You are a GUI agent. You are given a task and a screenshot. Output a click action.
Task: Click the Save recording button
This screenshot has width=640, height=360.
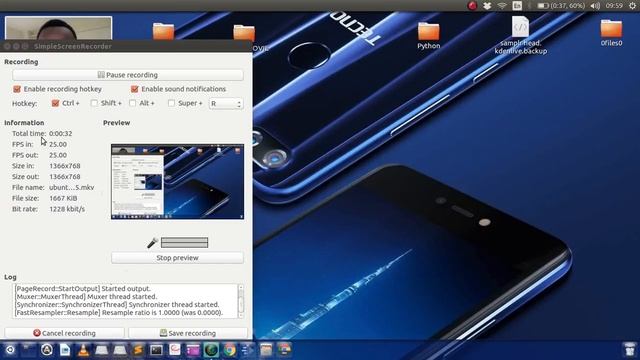tap(188, 333)
